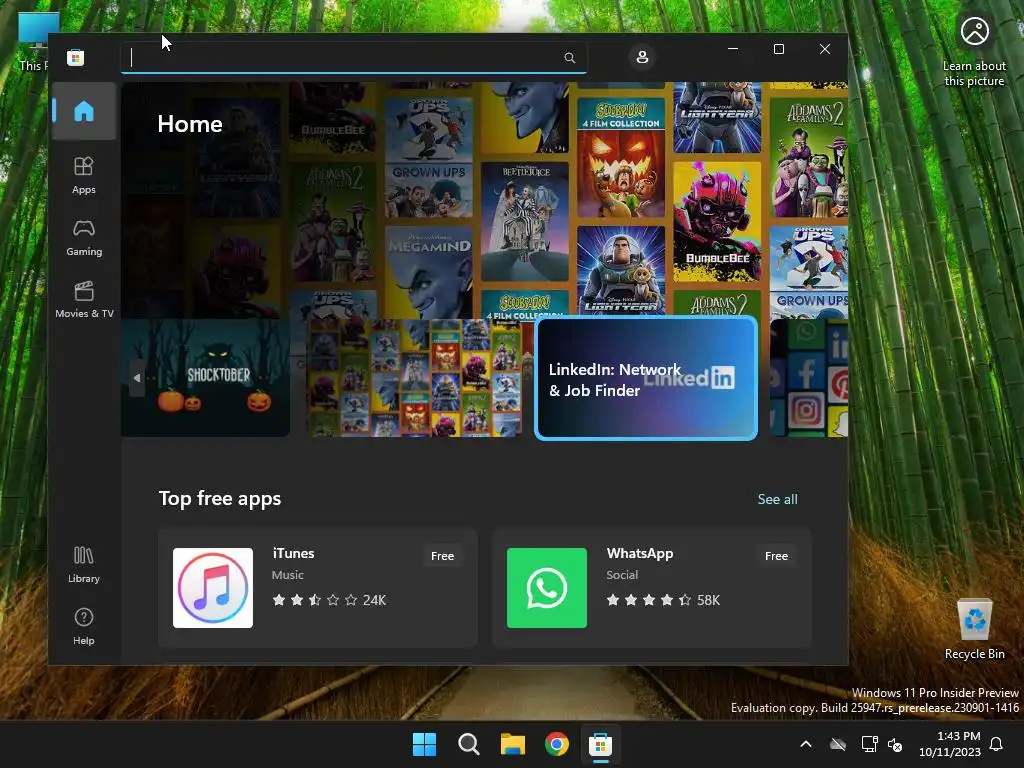
Task: Open the Shocktober promotional banner
Action: (205, 377)
